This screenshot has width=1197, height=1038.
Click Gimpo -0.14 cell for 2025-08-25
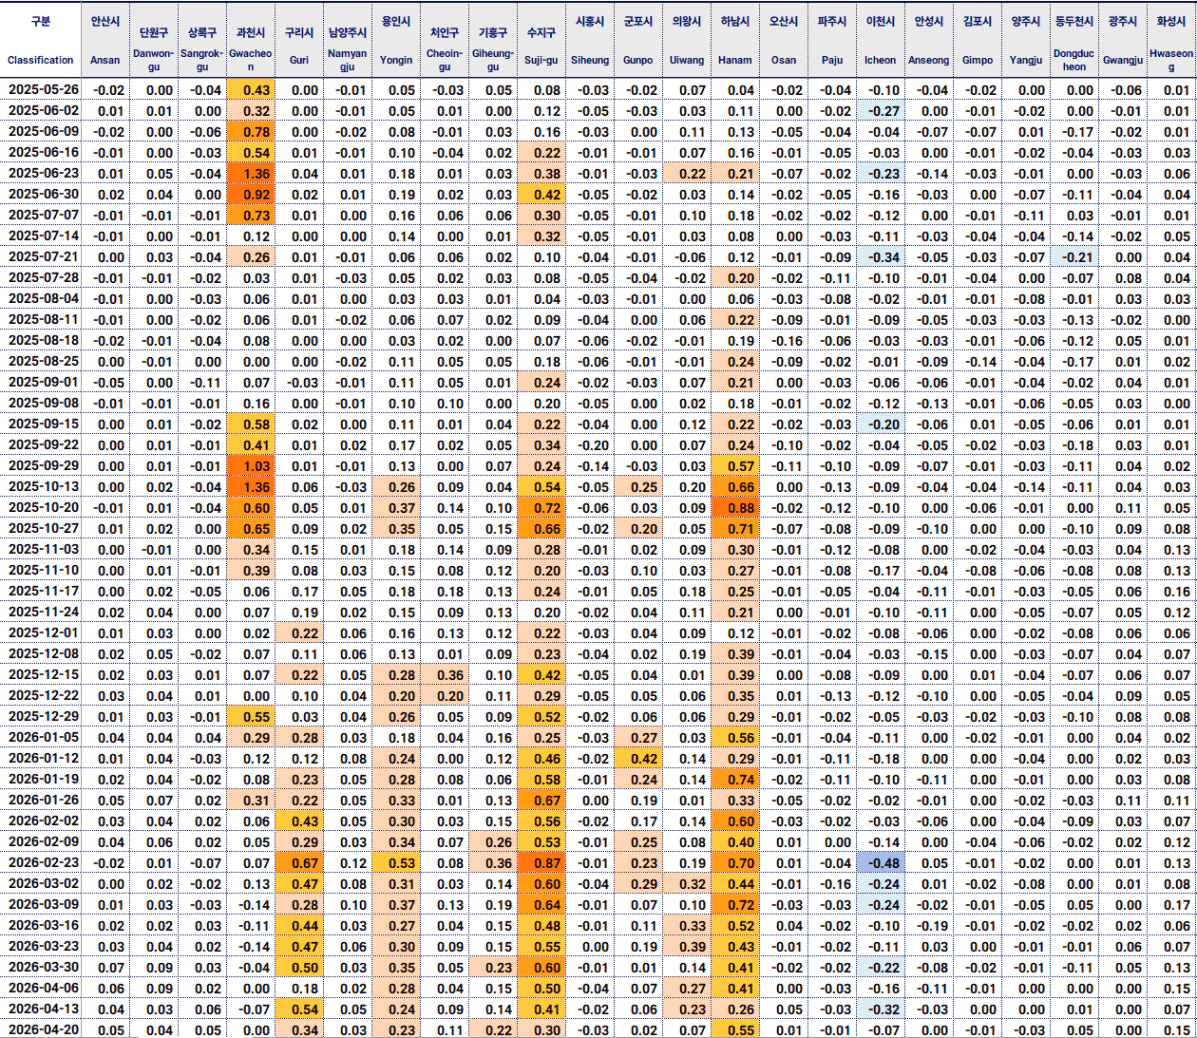978,362
